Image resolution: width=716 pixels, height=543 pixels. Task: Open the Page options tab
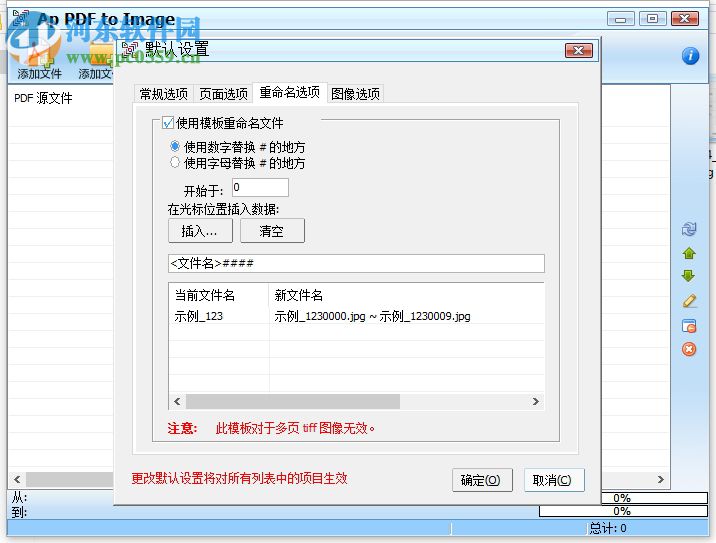pos(223,94)
